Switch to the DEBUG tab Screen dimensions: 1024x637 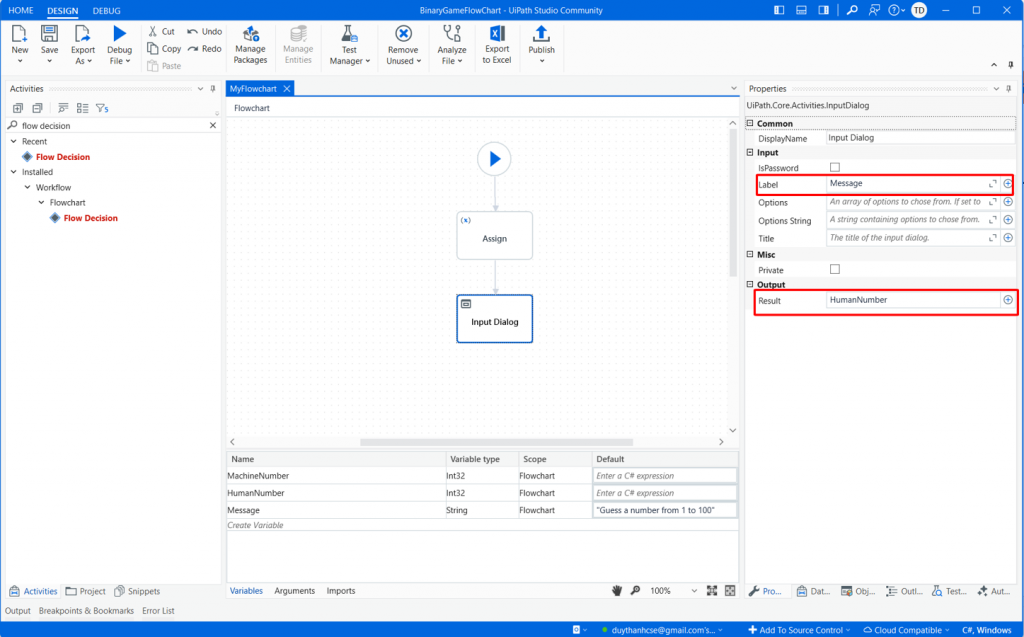point(106,10)
